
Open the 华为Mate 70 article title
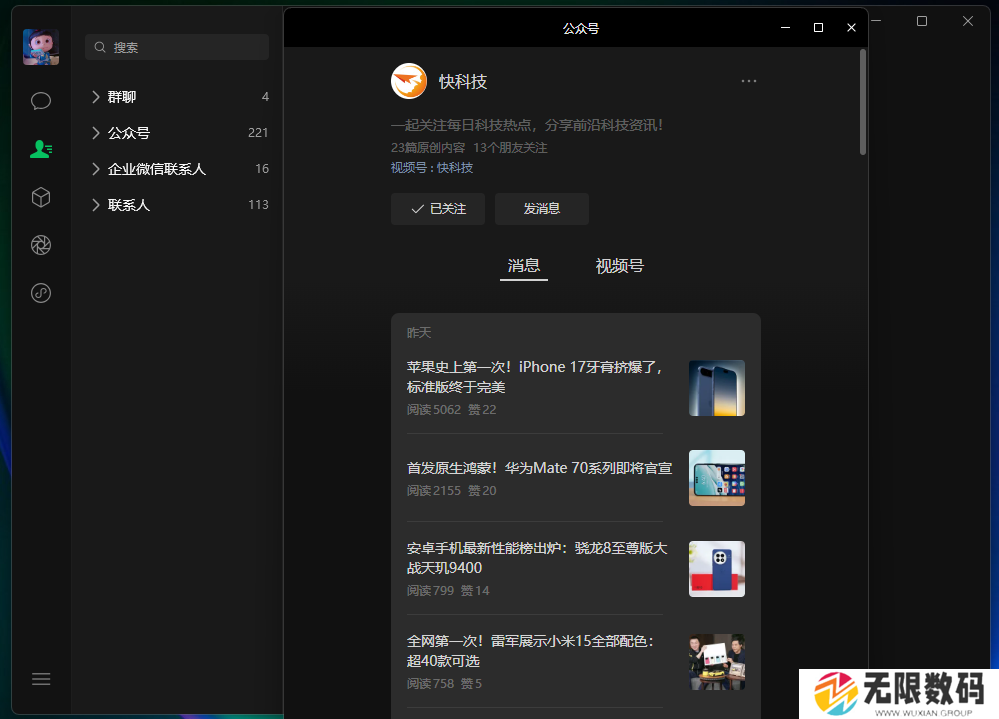pos(539,468)
